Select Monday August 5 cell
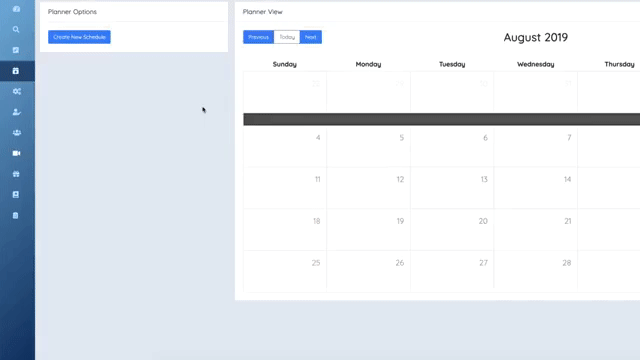The width and height of the screenshot is (640, 360). pyautogui.click(x=369, y=146)
